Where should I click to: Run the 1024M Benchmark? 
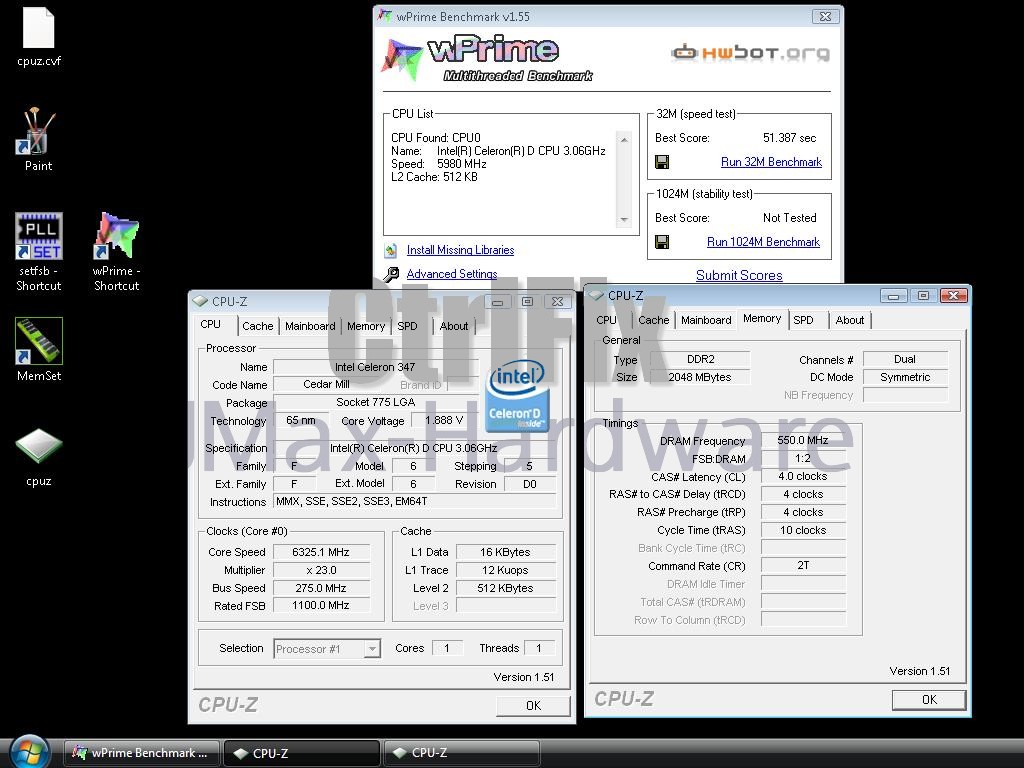point(763,242)
